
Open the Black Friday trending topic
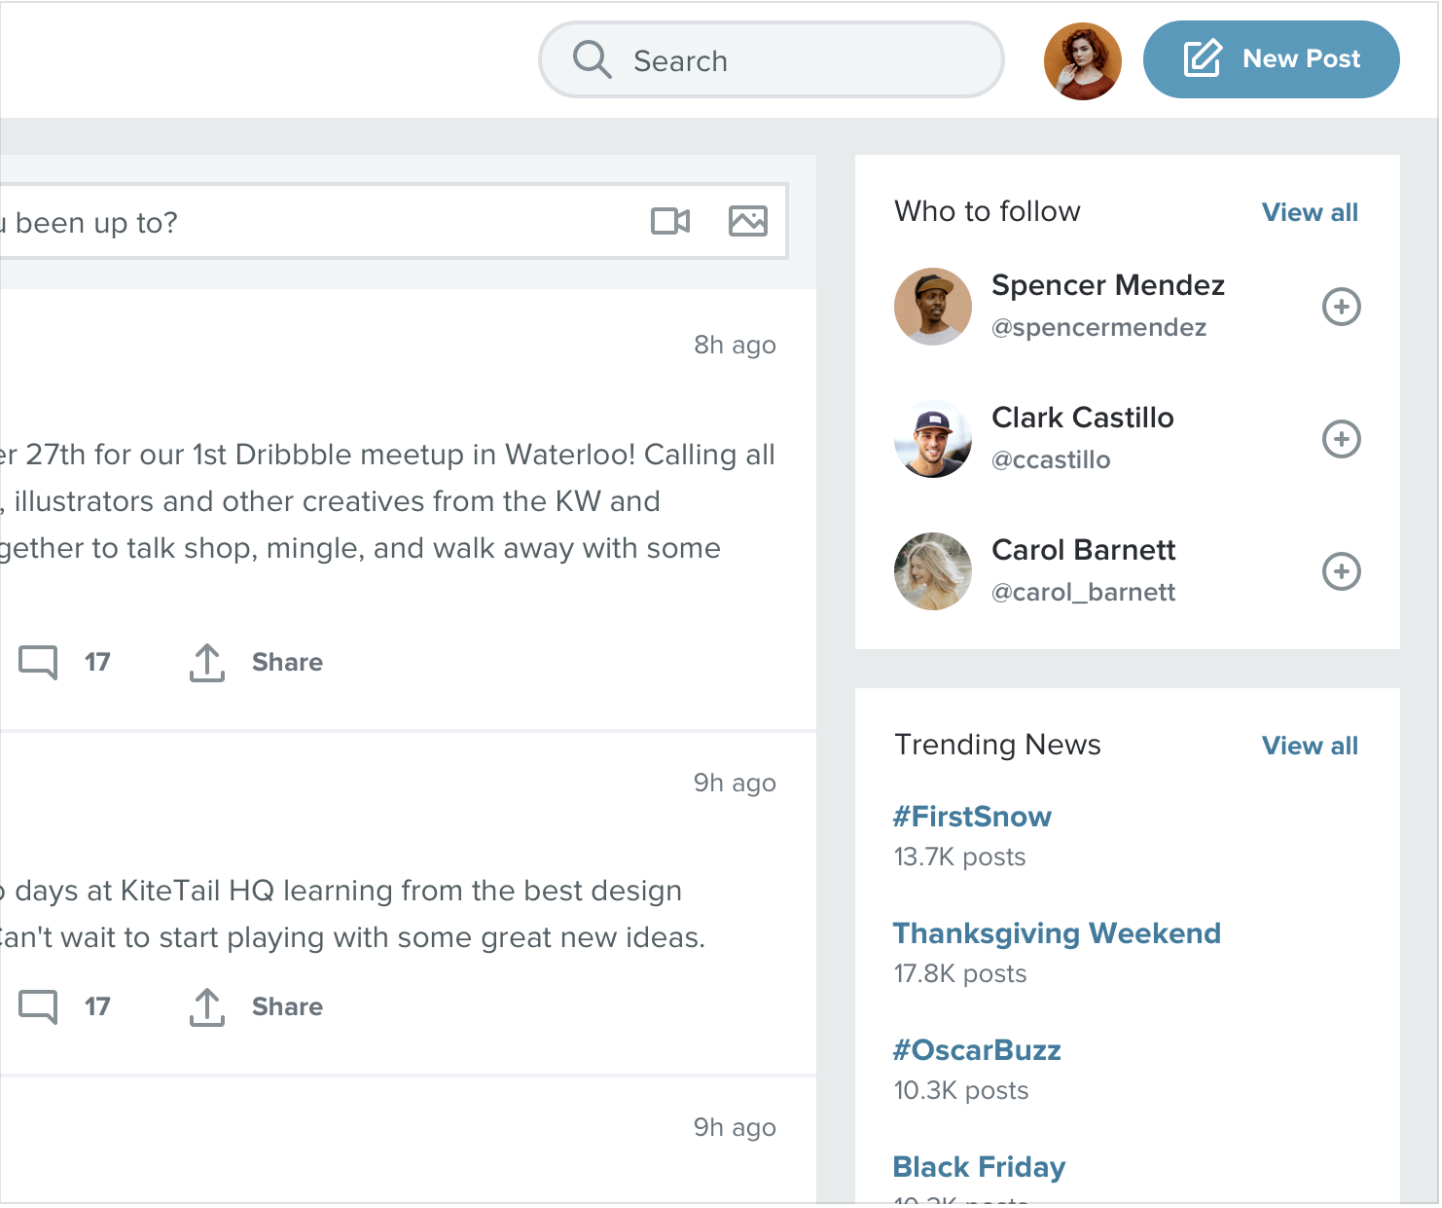click(x=979, y=1167)
